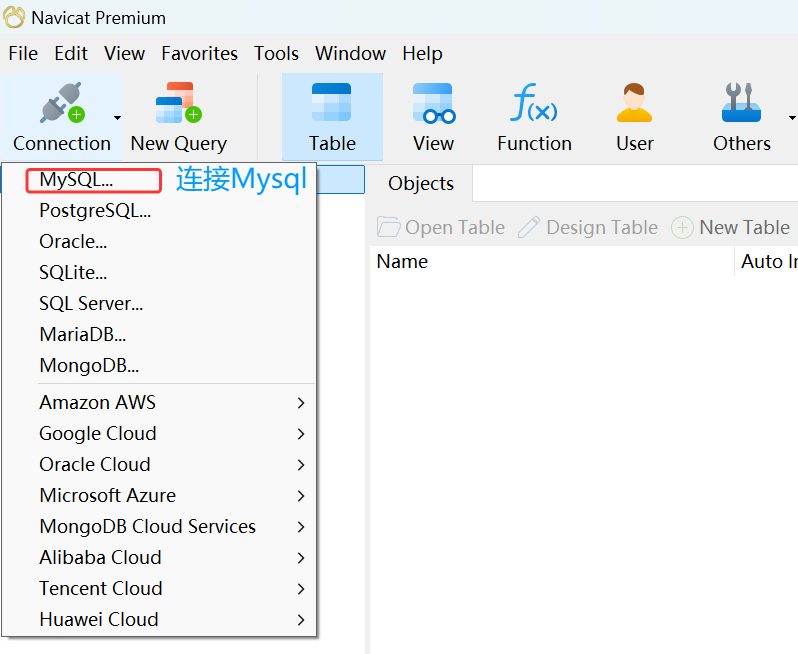Choose SQL Server... connection type
Viewport: 798px width, 654px height.
(159, 304)
